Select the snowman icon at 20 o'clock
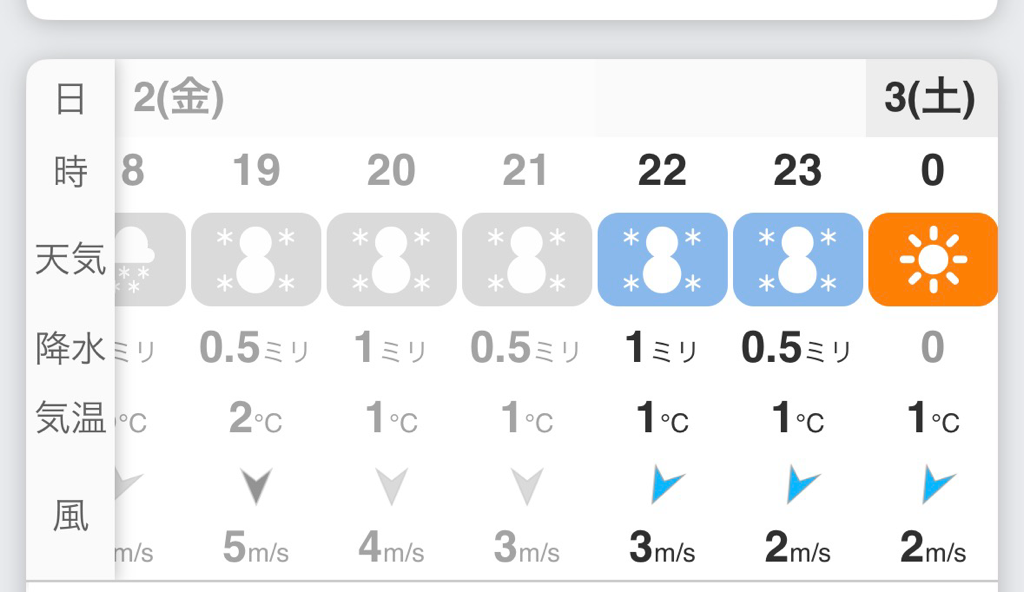 (x=391, y=259)
